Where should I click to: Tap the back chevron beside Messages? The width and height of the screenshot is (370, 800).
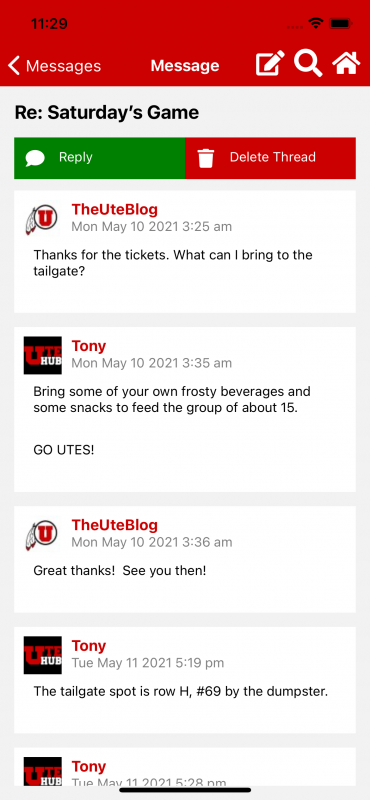14,66
